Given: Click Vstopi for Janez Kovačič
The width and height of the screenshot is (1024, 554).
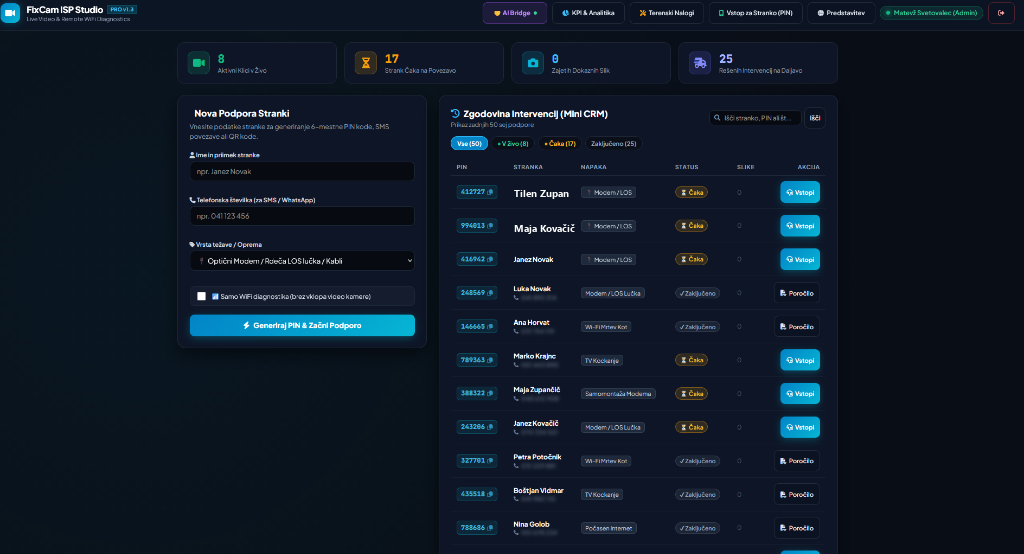Looking at the screenshot, I should [x=800, y=427].
